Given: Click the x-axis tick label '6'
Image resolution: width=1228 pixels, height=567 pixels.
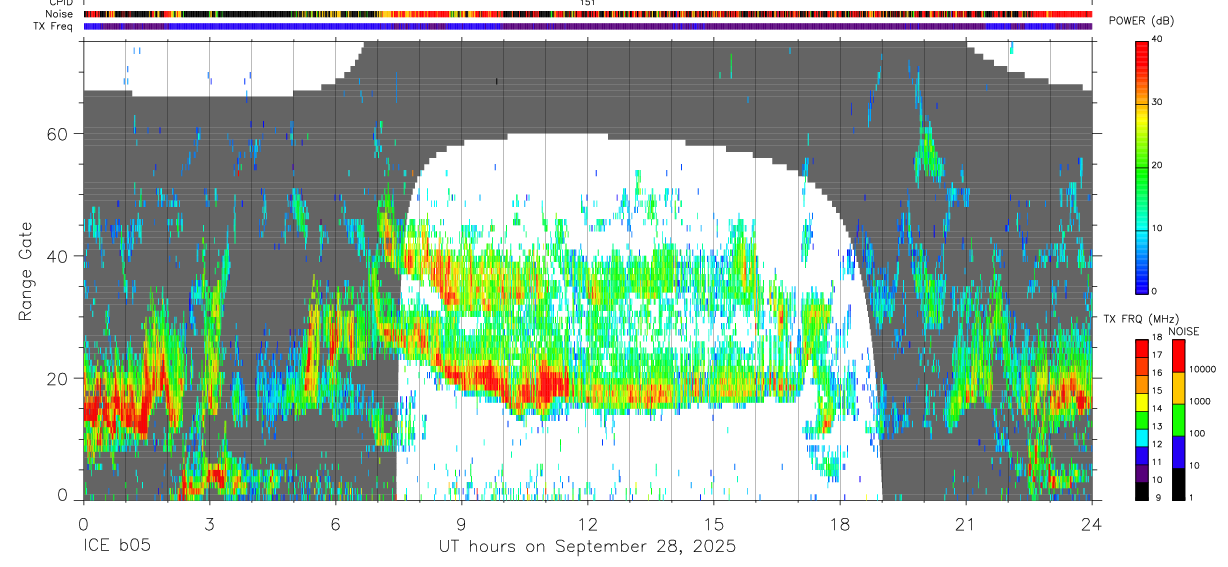Looking at the screenshot, I should (335, 524).
